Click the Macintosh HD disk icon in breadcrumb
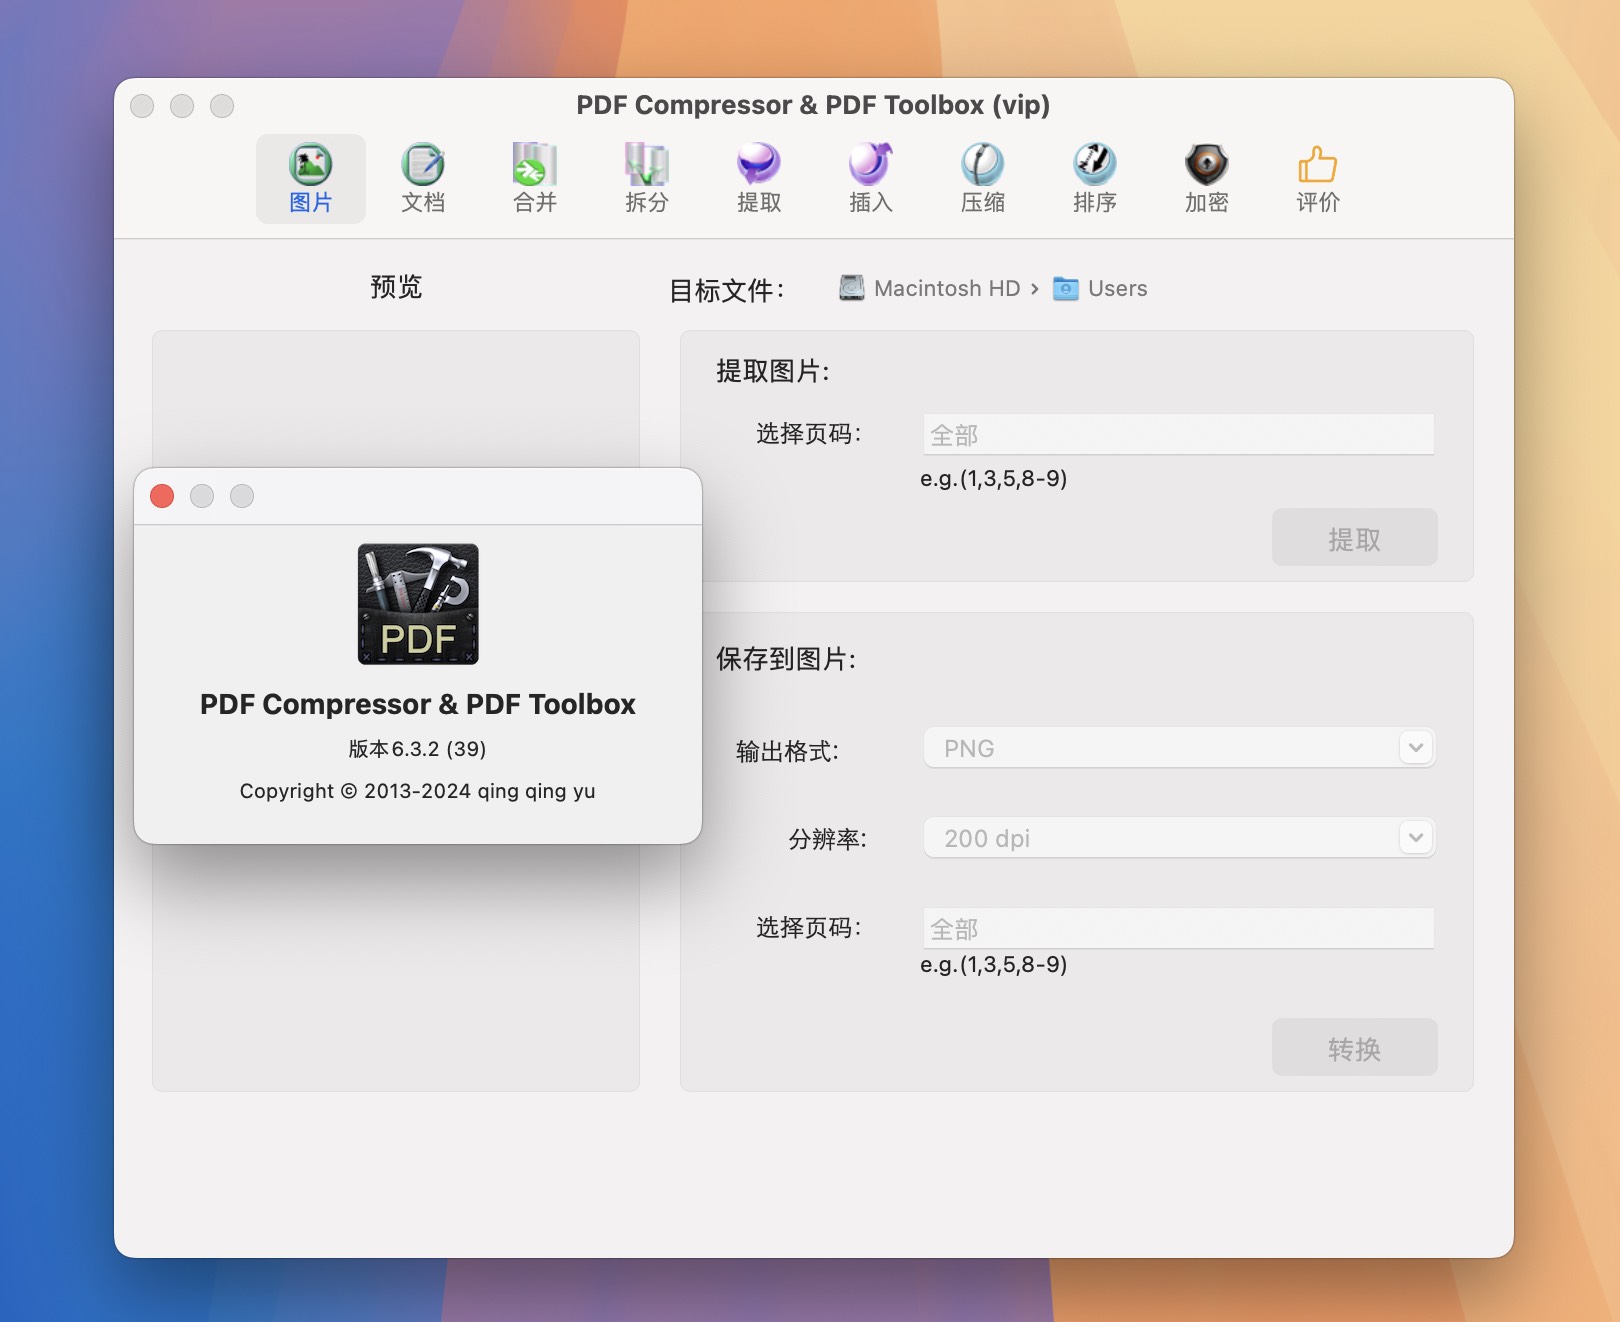The image size is (1620, 1322). click(x=849, y=288)
